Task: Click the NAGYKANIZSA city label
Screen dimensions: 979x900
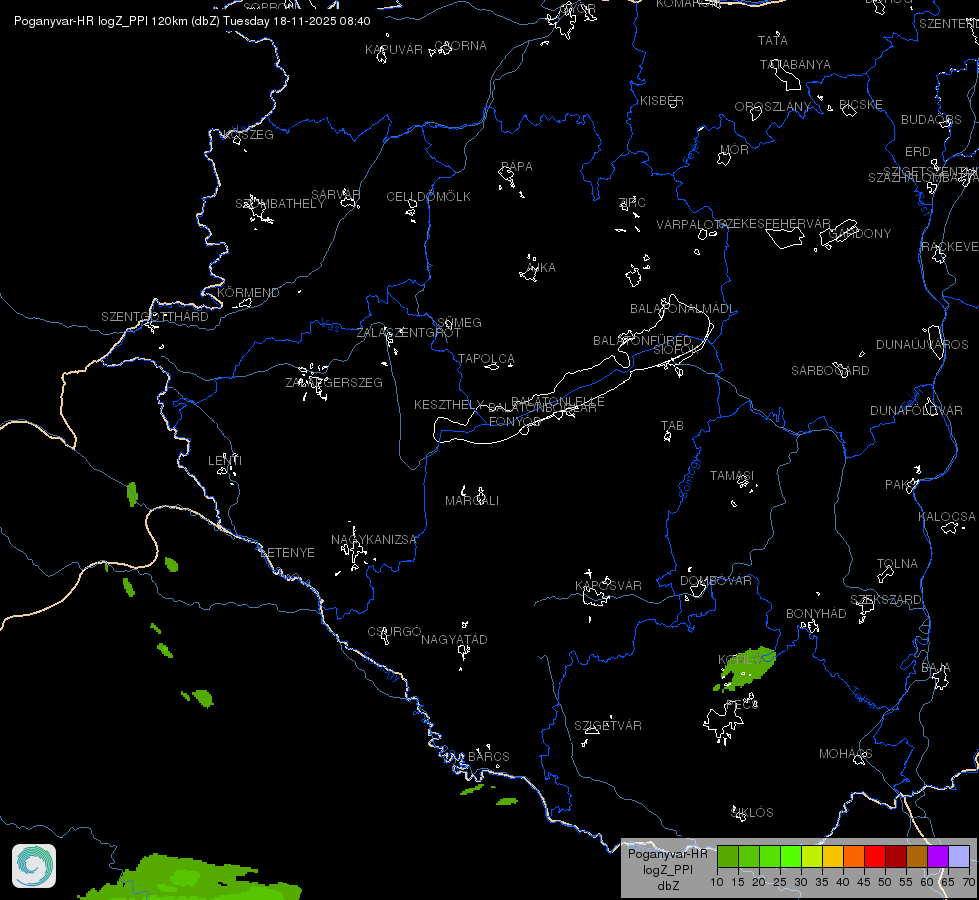Action: (x=373, y=540)
